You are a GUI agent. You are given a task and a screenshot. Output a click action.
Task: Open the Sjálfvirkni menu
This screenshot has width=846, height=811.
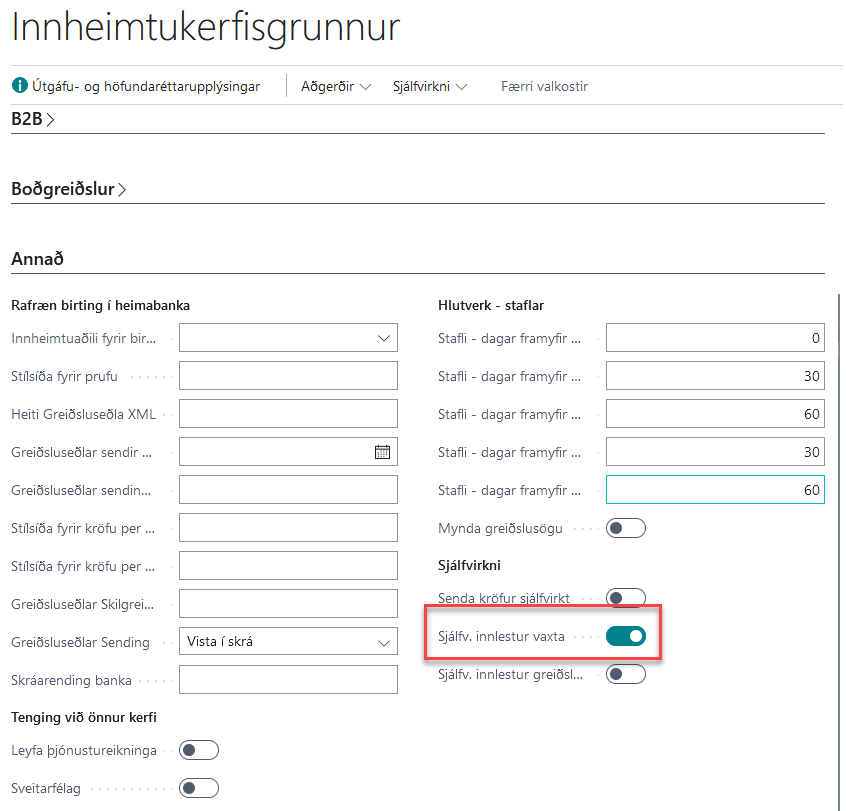coord(430,86)
